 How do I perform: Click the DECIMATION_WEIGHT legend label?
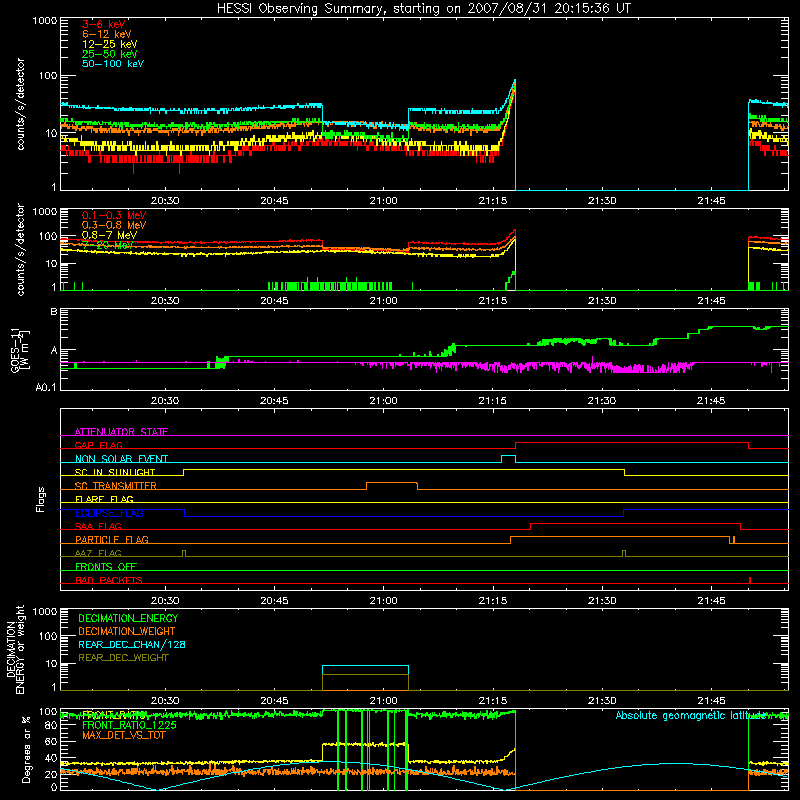tap(127, 631)
